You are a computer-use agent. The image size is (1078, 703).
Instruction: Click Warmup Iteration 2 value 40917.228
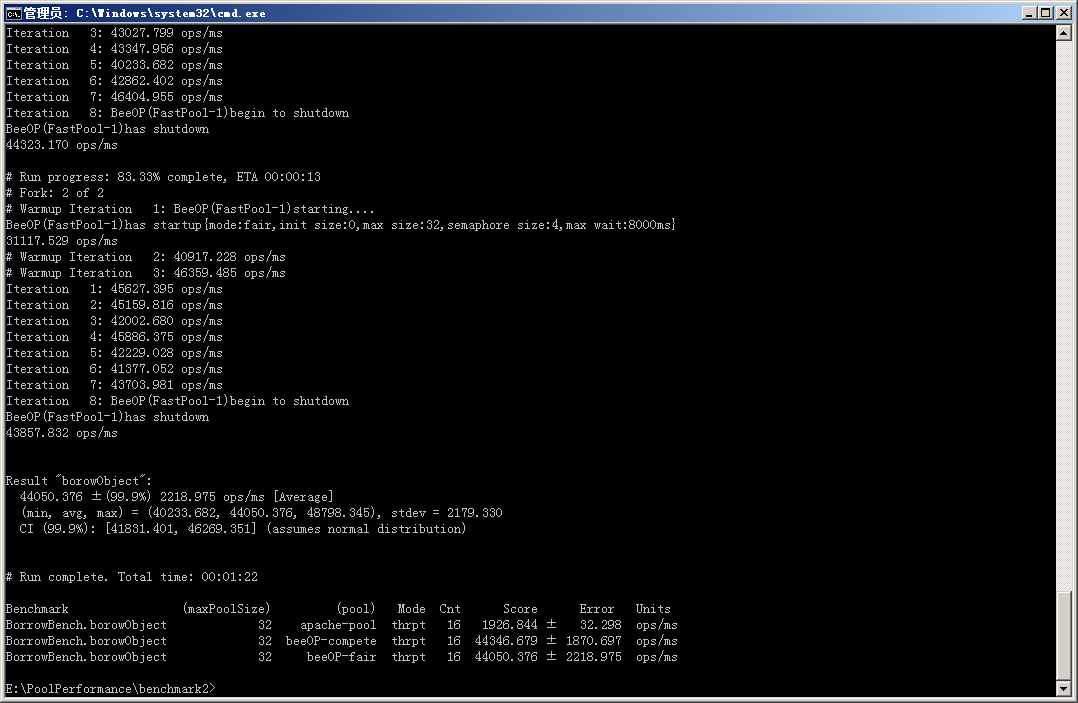click(205, 256)
